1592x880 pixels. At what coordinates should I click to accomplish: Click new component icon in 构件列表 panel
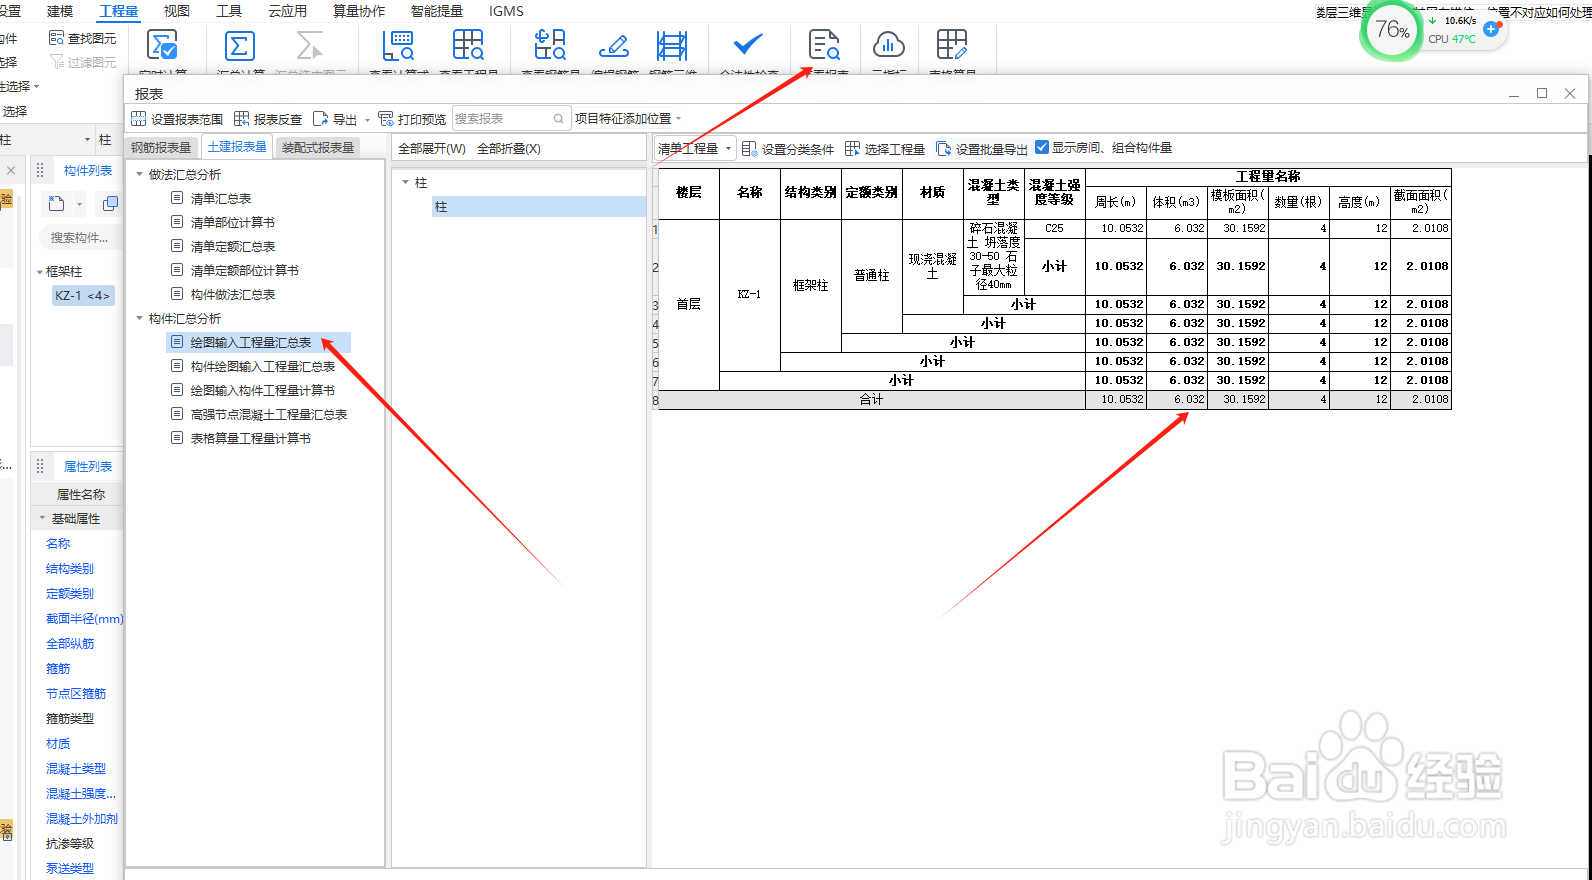click(57, 204)
